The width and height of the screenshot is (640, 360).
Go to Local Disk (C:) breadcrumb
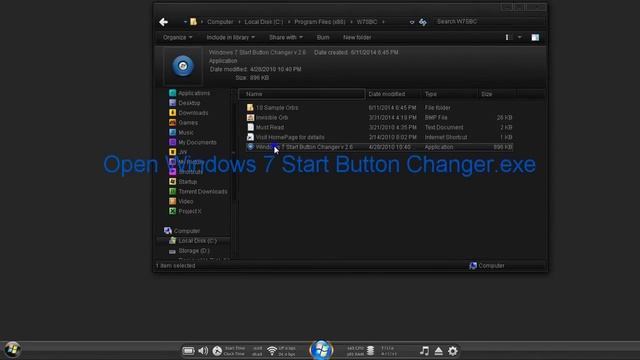264,22
